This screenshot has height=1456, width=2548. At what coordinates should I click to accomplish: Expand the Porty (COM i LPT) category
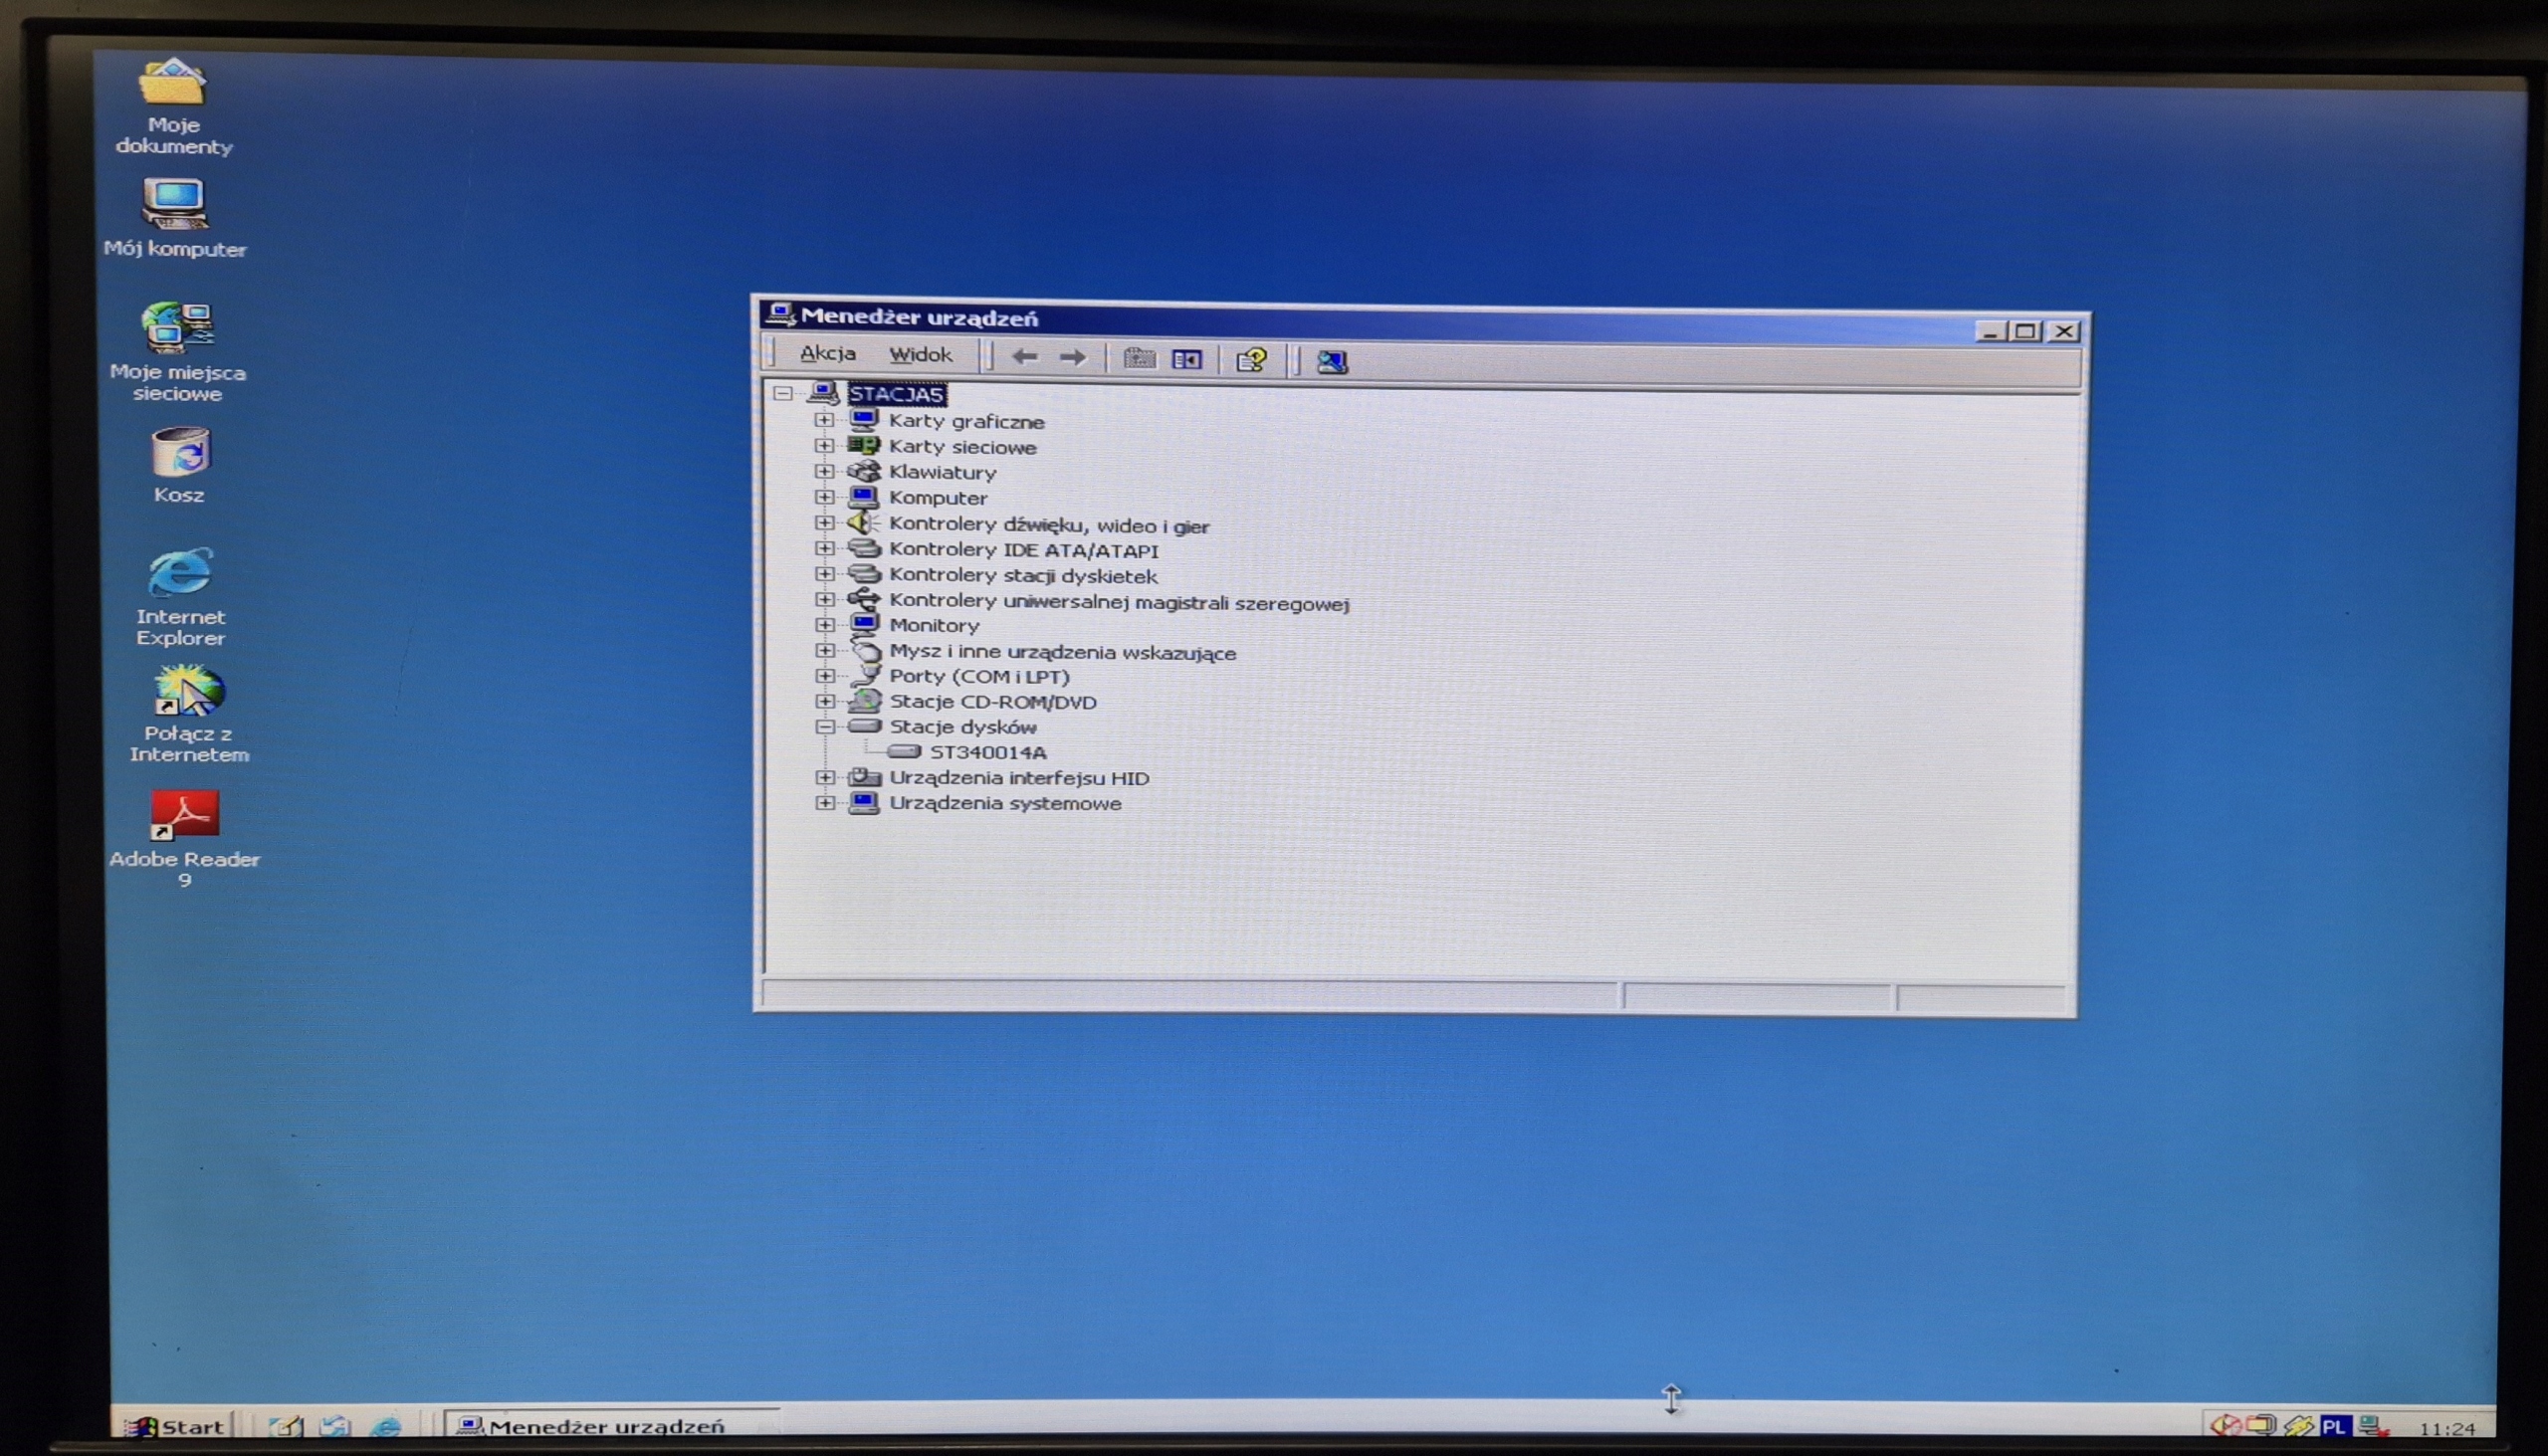824,675
